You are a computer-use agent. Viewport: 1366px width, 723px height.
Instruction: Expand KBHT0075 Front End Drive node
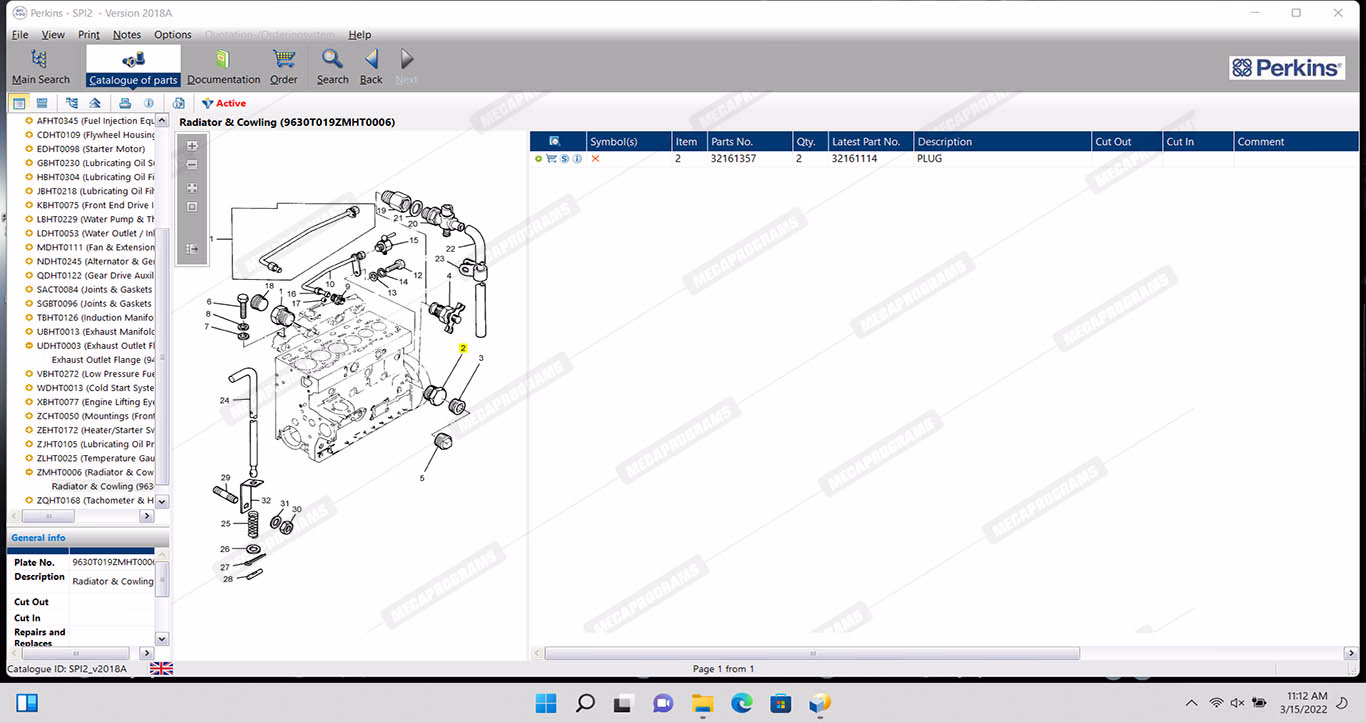coord(29,205)
